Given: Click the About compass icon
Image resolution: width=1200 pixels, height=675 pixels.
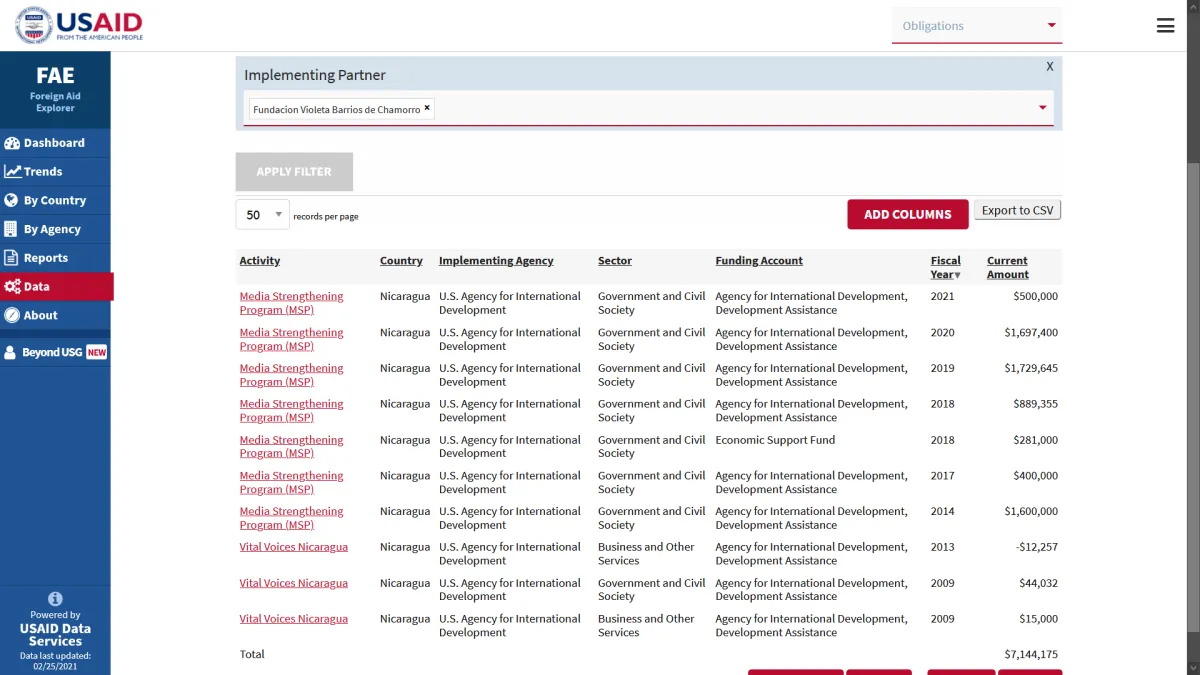Looking at the screenshot, I should click(12, 315).
